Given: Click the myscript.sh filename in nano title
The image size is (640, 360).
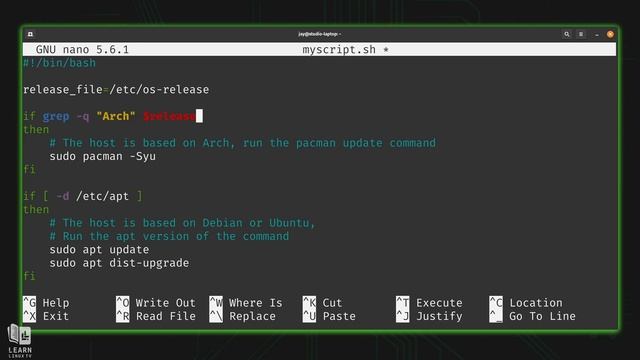Looking at the screenshot, I should 339,50.
